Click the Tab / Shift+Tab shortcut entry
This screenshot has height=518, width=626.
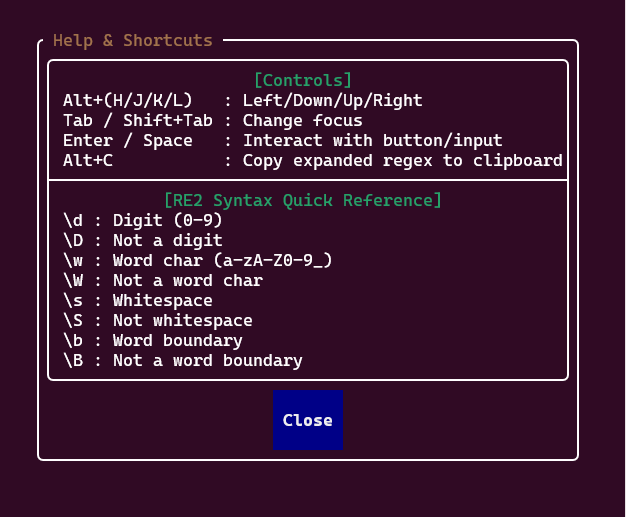(213, 121)
